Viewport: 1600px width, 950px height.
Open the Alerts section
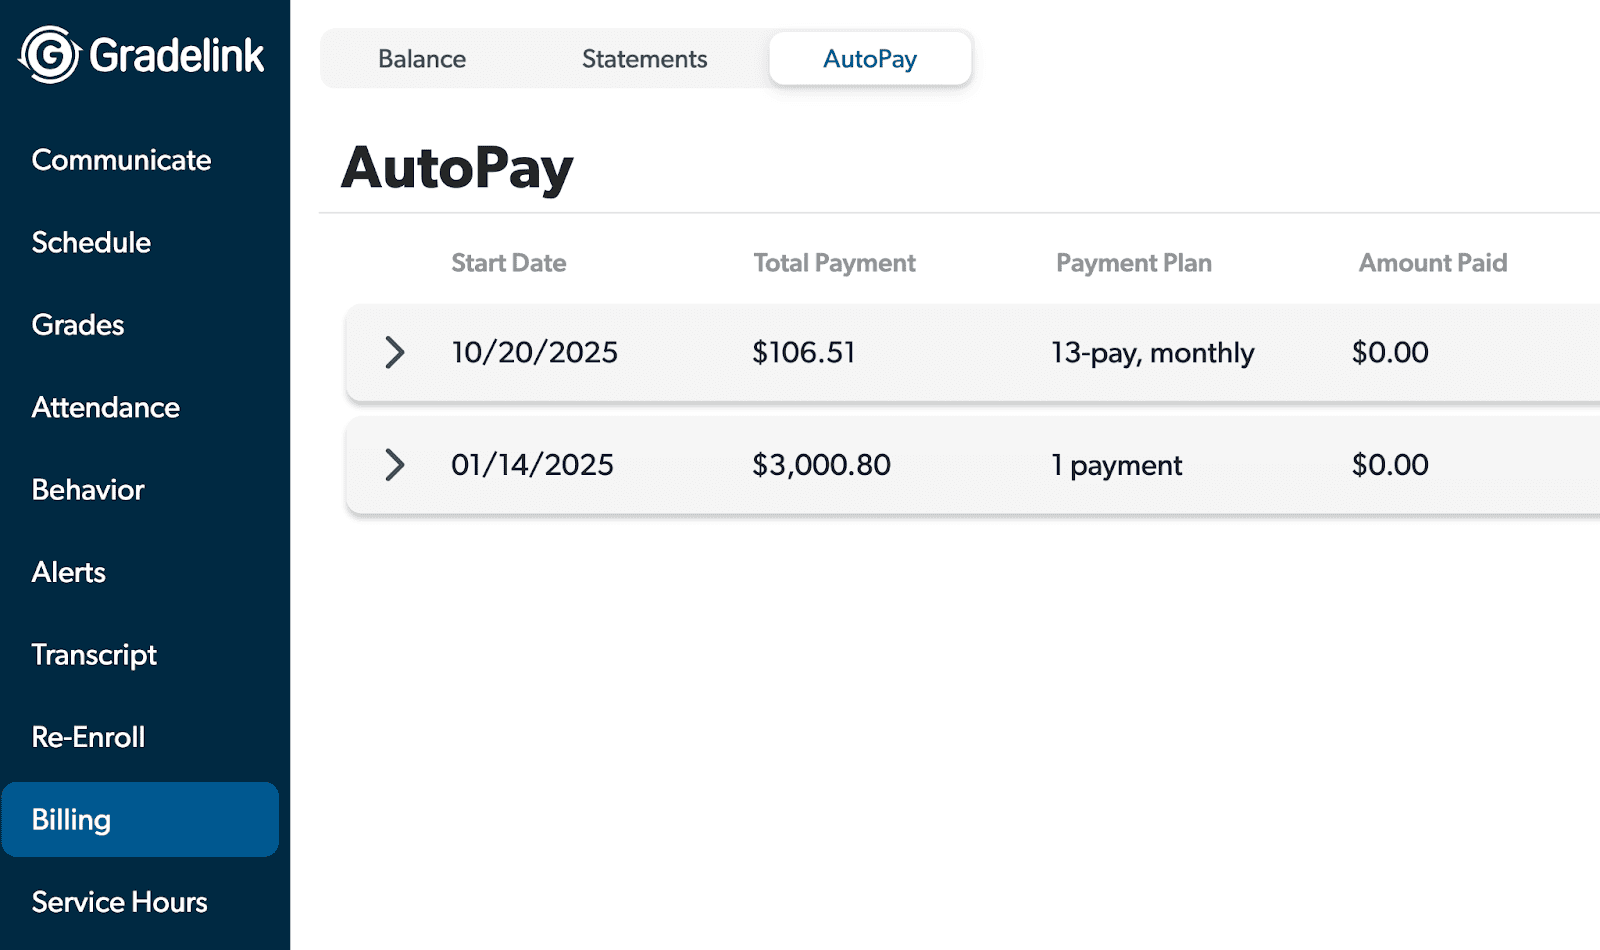[67, 572]
